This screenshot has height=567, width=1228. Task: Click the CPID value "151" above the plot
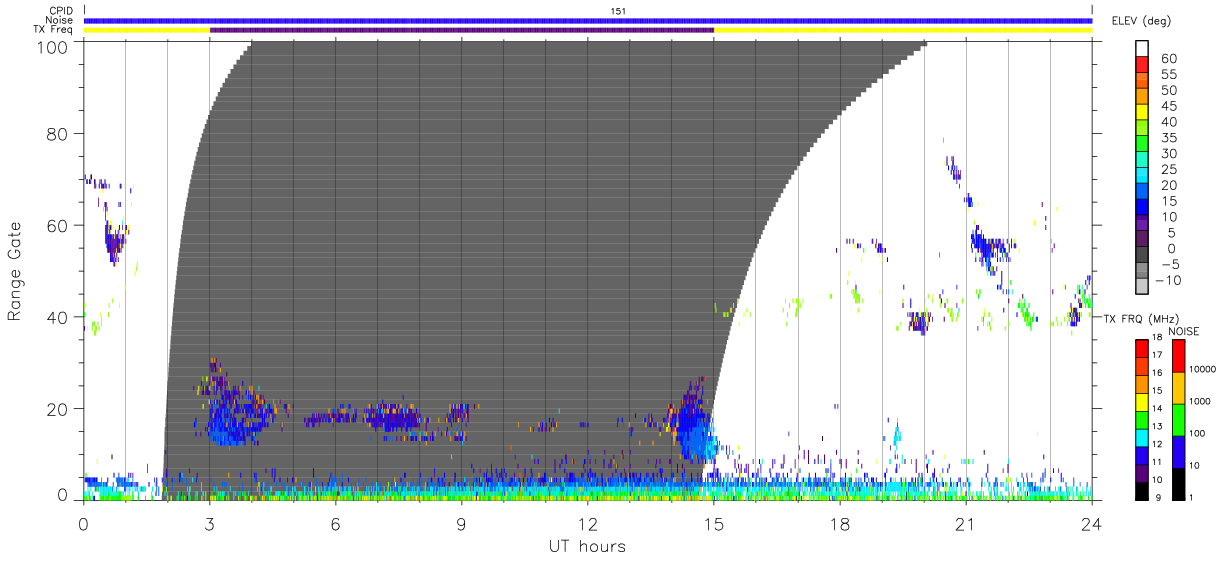click(618, 10)
